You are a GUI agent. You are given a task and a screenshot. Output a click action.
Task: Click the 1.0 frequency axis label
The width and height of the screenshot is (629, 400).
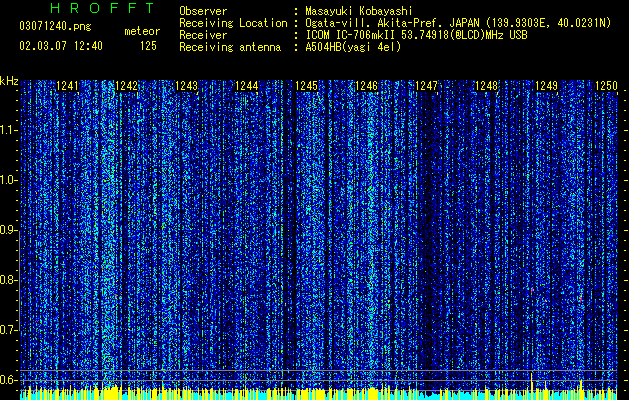click(8, 180)
